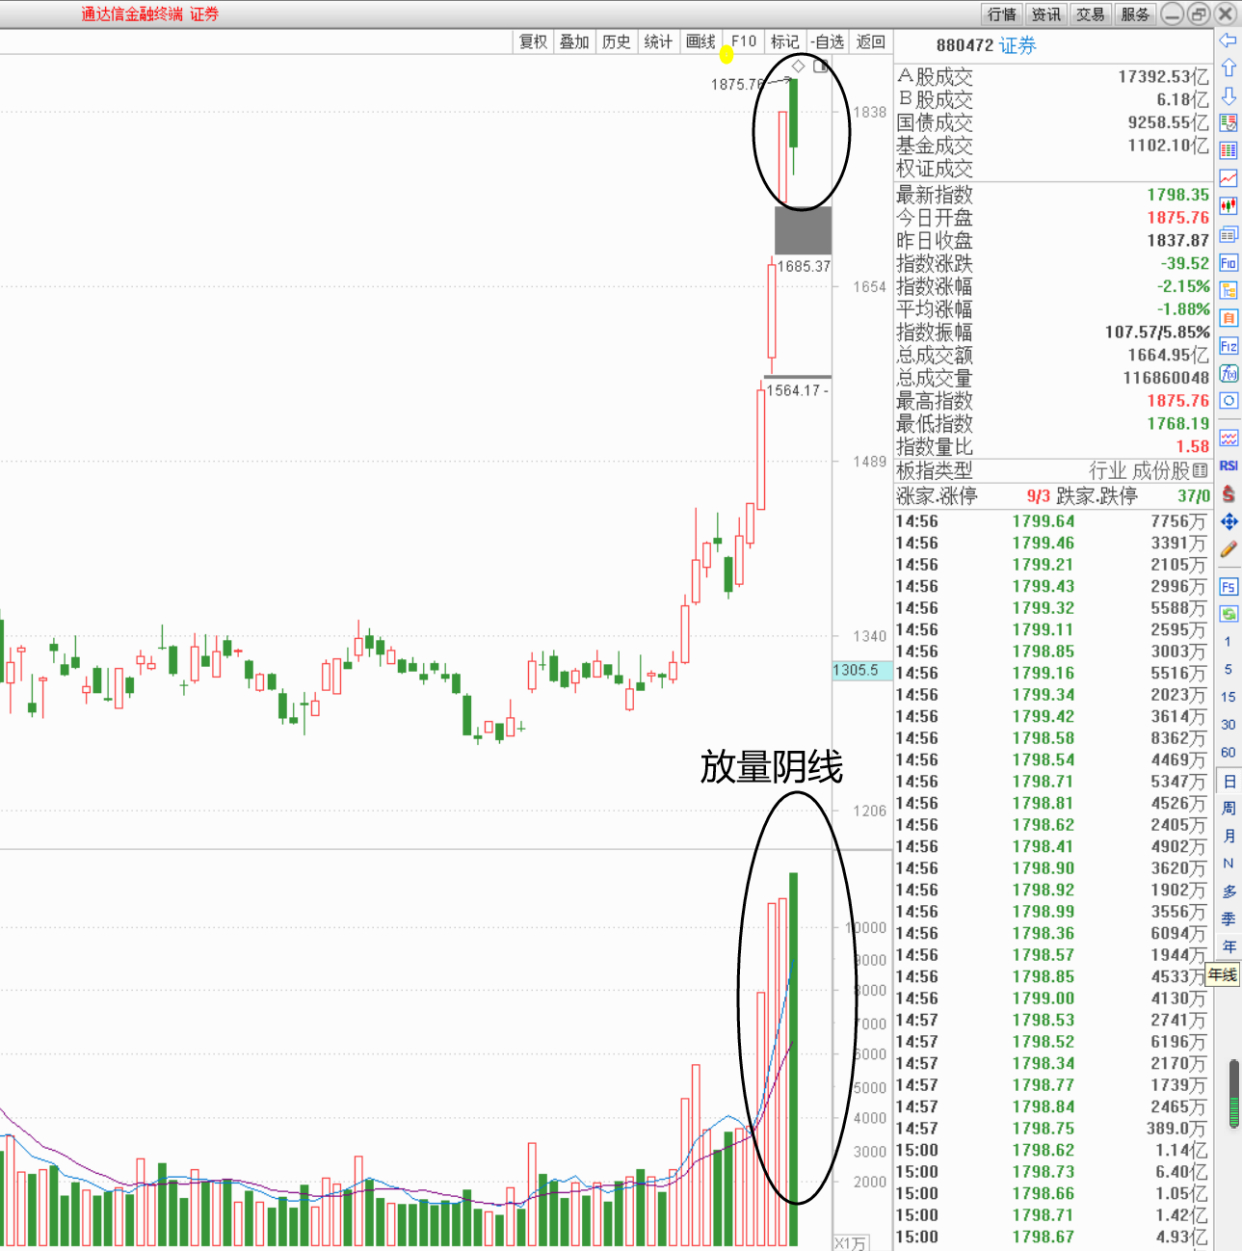Click the 复权 toolbar button
This screenshot has width=1242, height=1251.
point(533,42)
